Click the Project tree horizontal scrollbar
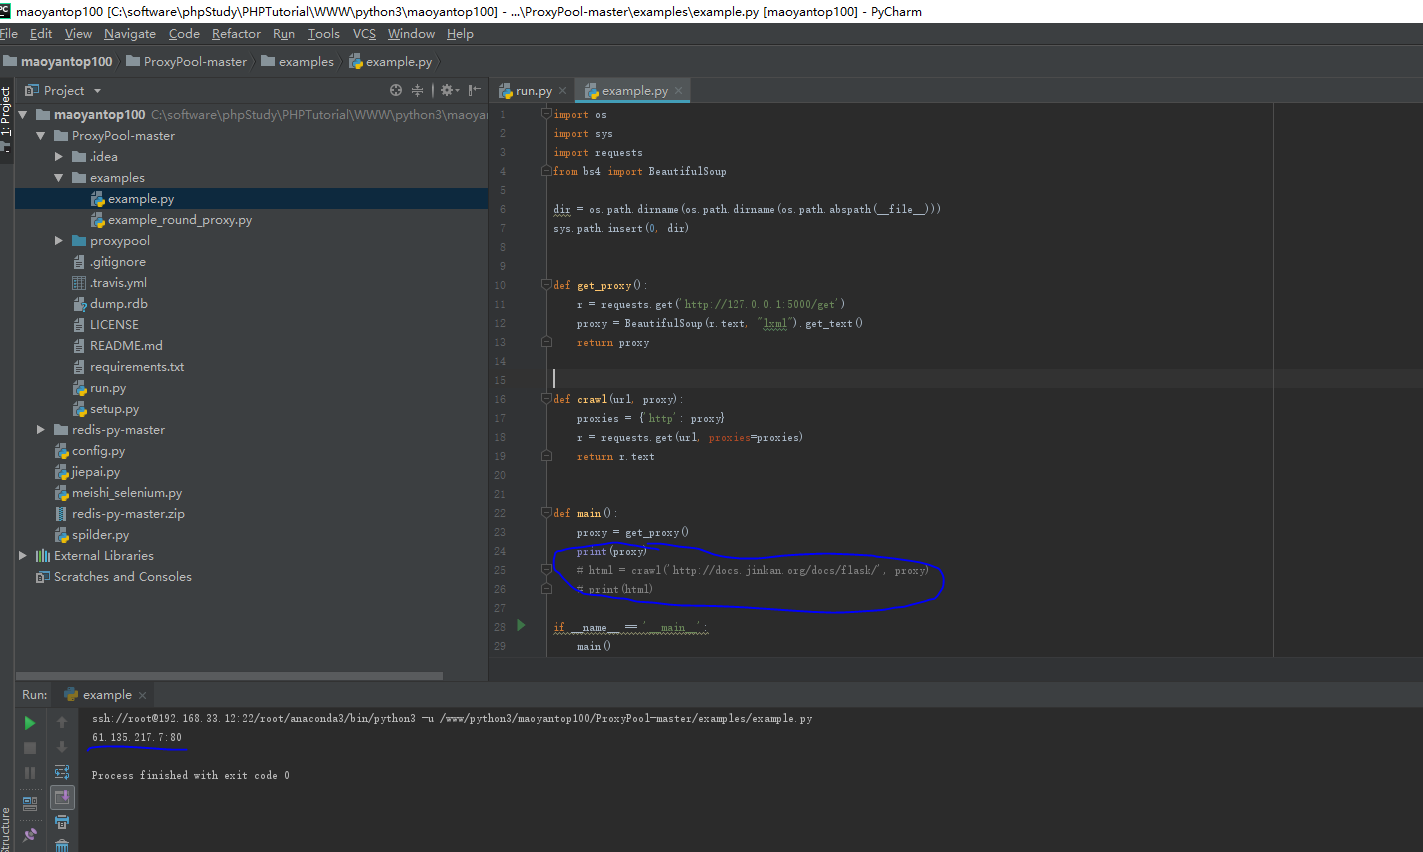 click(230, 676)
